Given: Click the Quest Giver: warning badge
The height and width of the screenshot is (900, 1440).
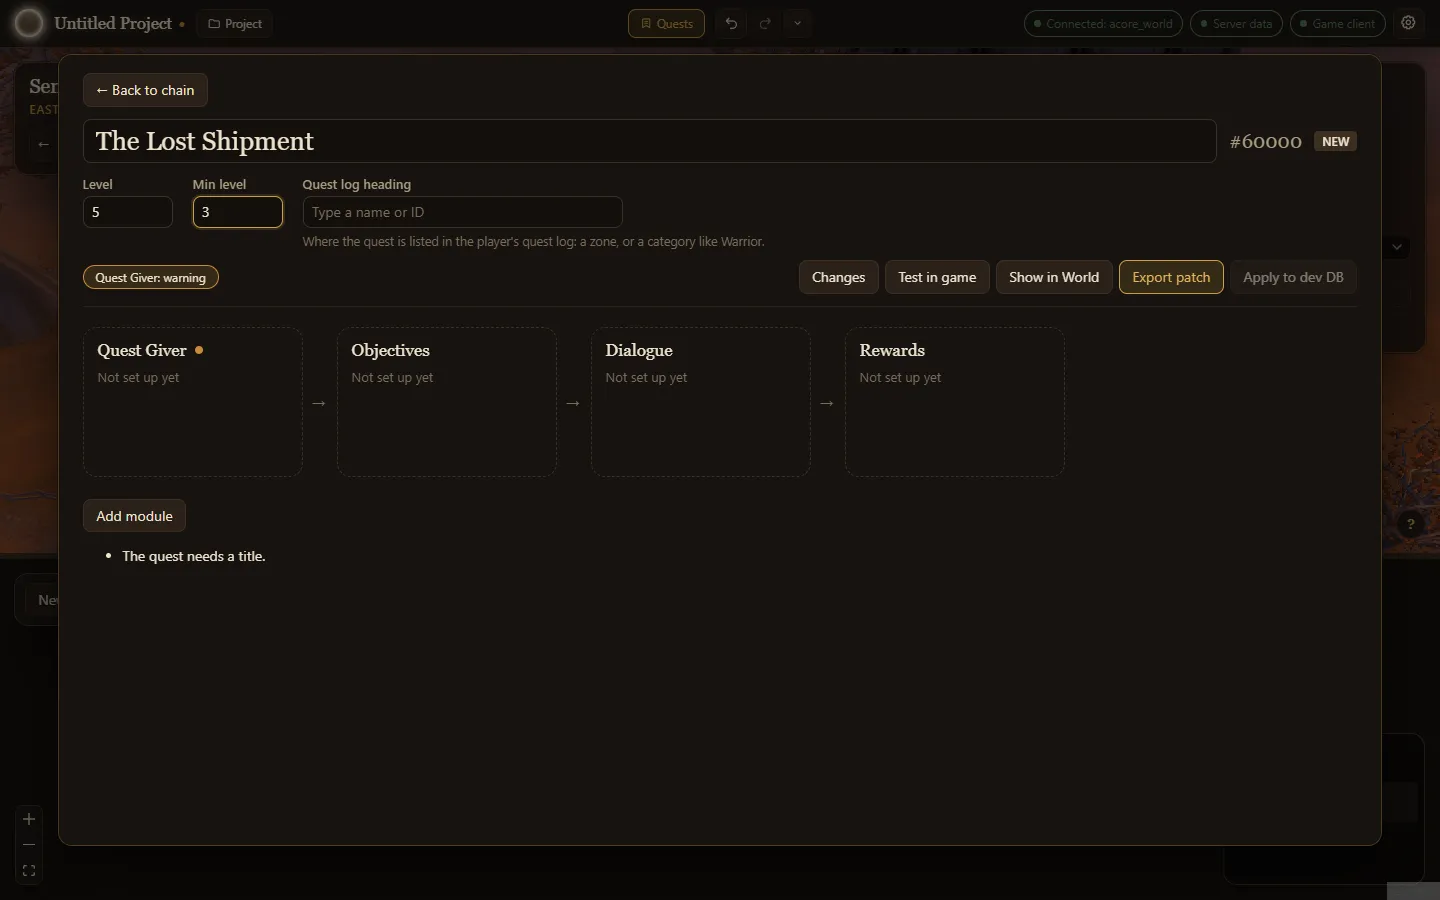Looking at the screenshot, I should 151,277.
